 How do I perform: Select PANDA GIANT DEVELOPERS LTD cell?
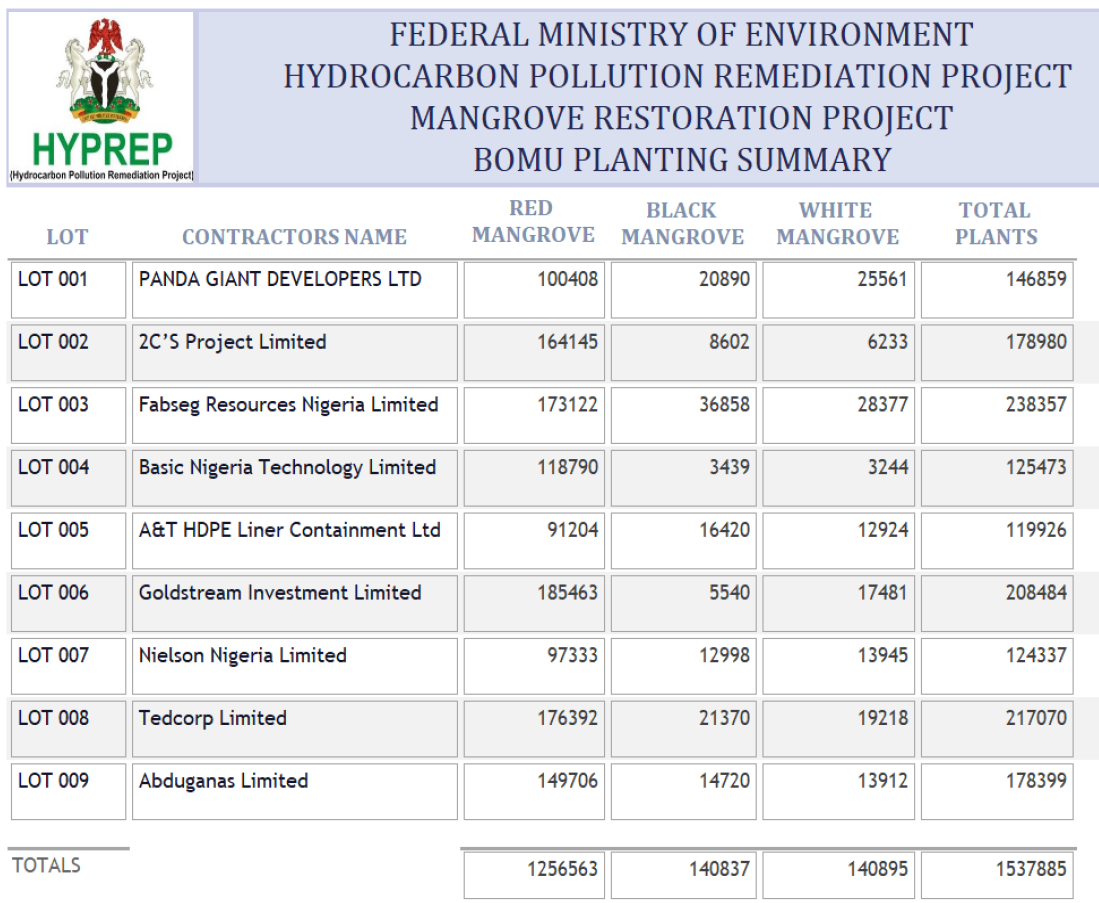coord(294,289)
